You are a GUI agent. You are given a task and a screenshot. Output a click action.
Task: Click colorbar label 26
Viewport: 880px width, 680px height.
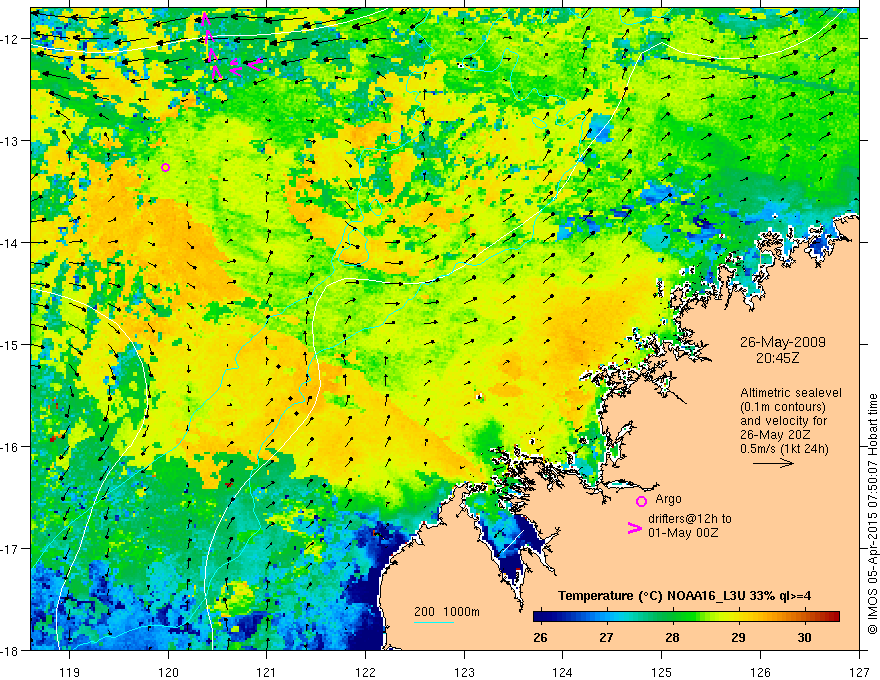[x=540, y=638]
